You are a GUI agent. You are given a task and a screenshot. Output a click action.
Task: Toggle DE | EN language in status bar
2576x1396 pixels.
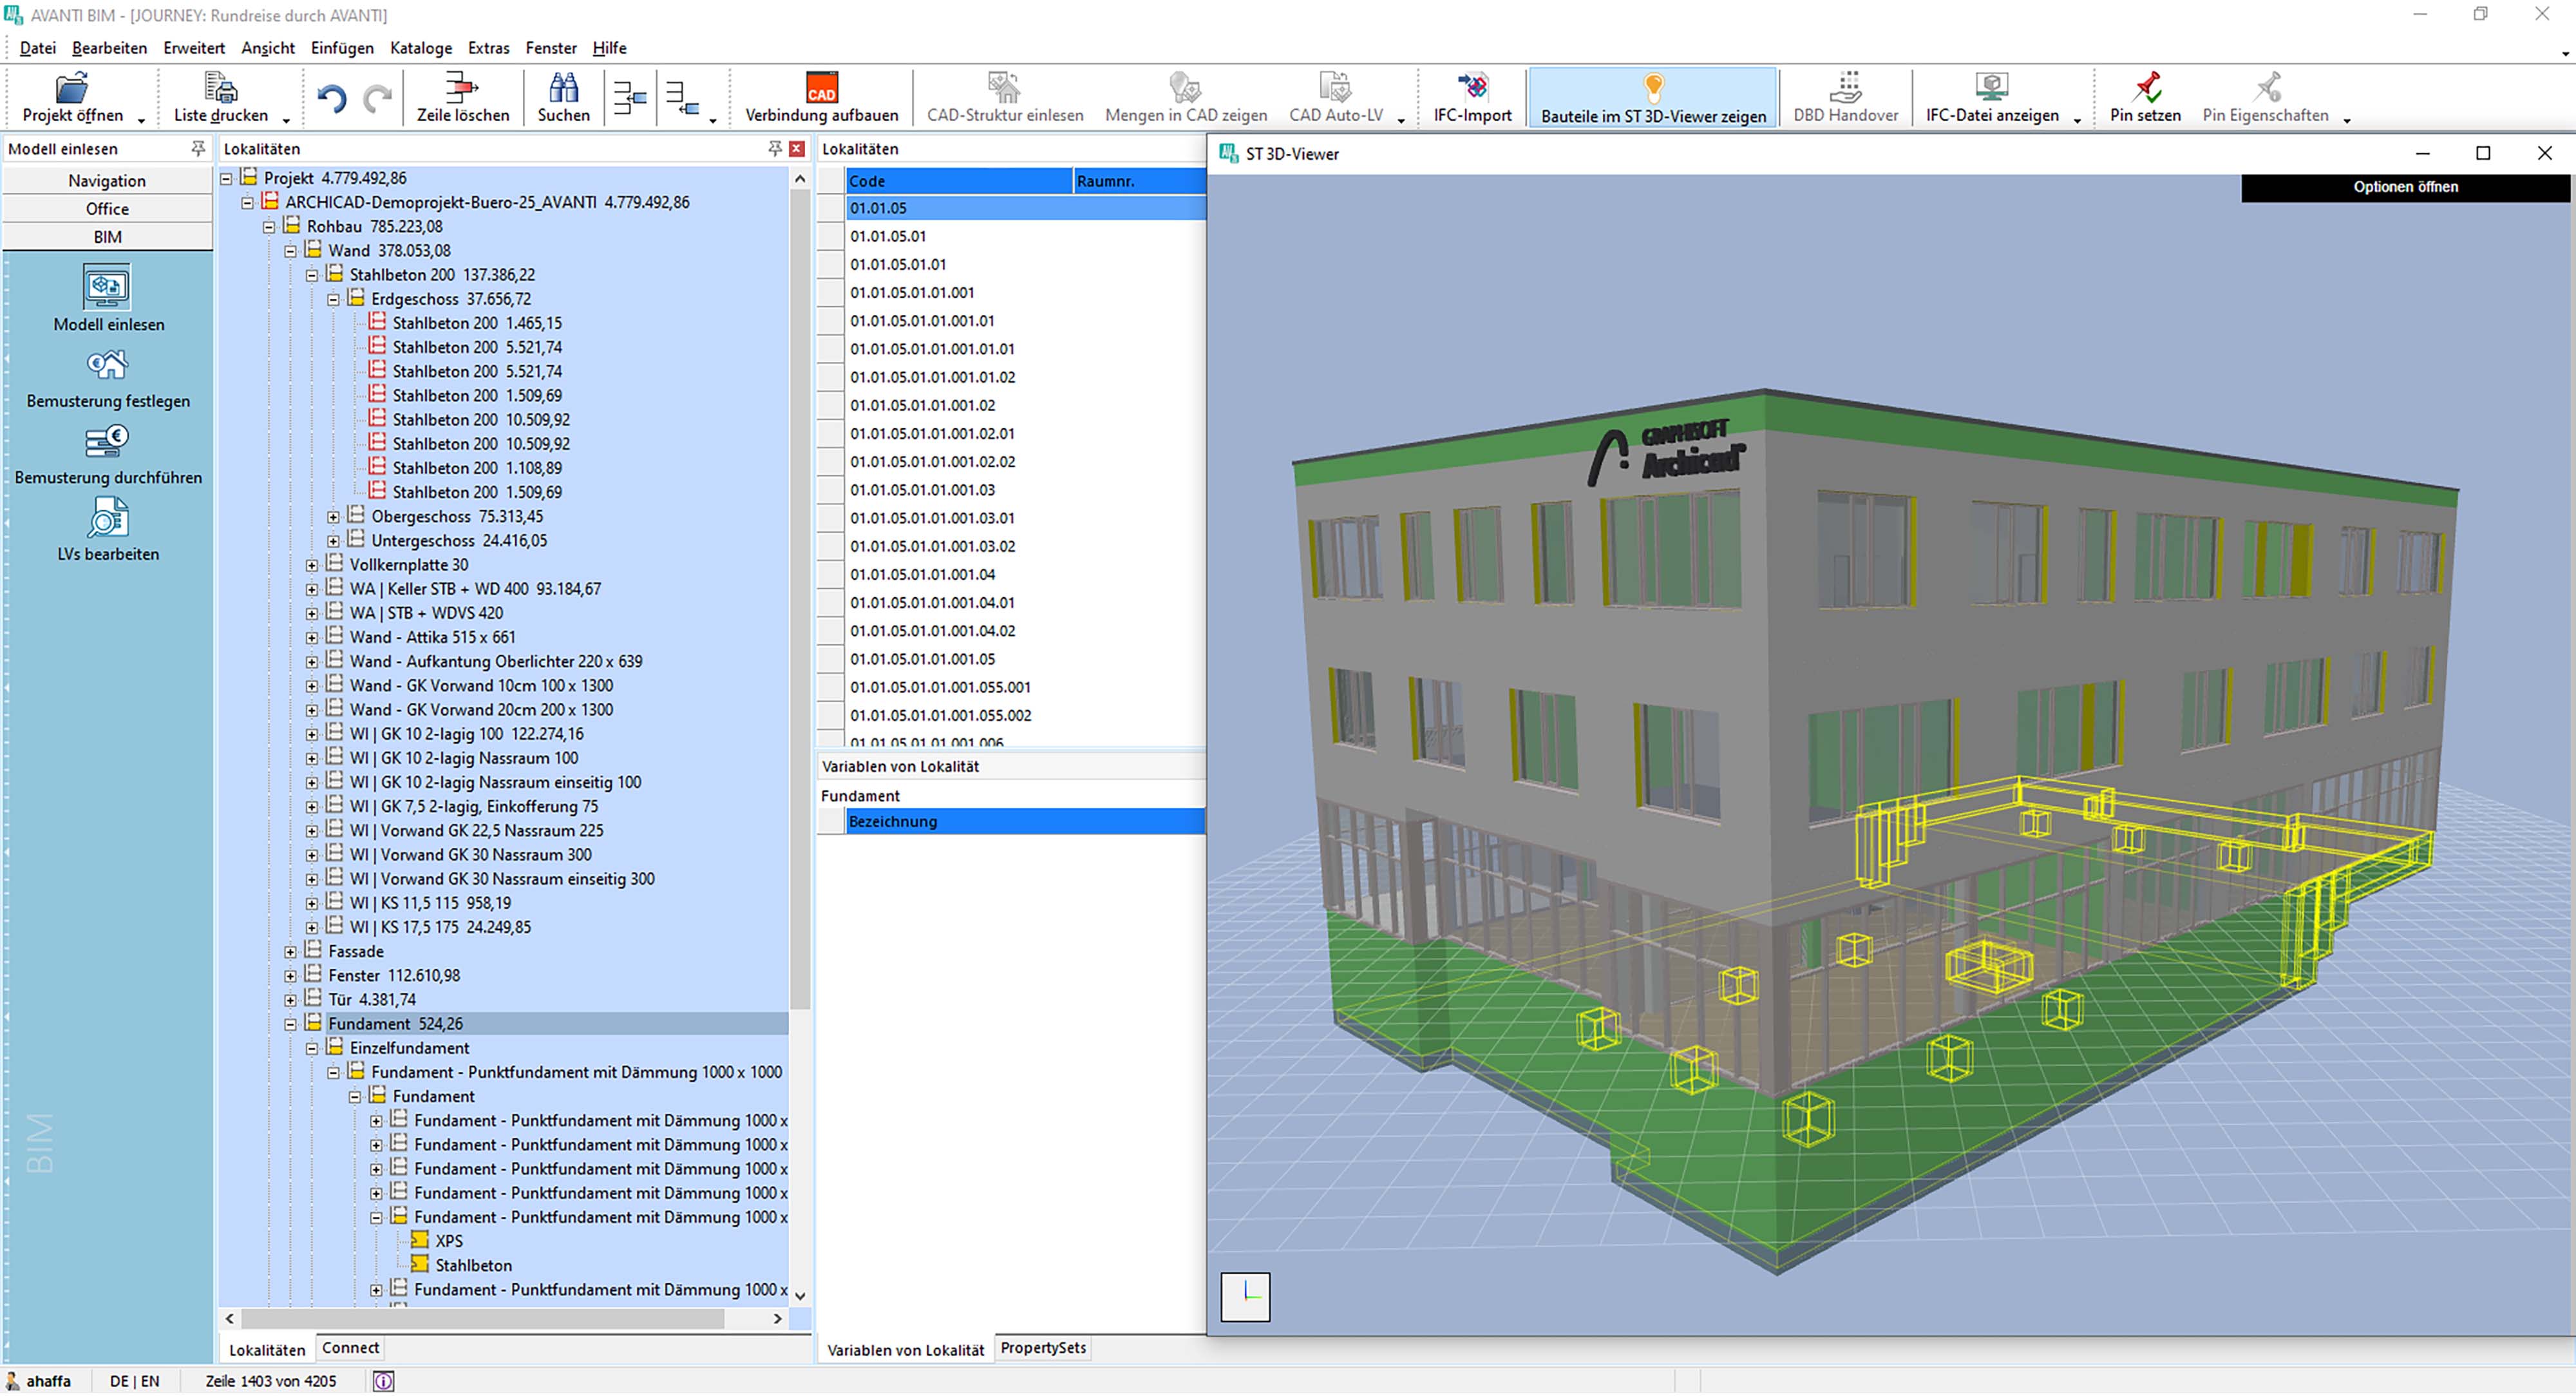pyautogui.click(x=134, y=1382)
